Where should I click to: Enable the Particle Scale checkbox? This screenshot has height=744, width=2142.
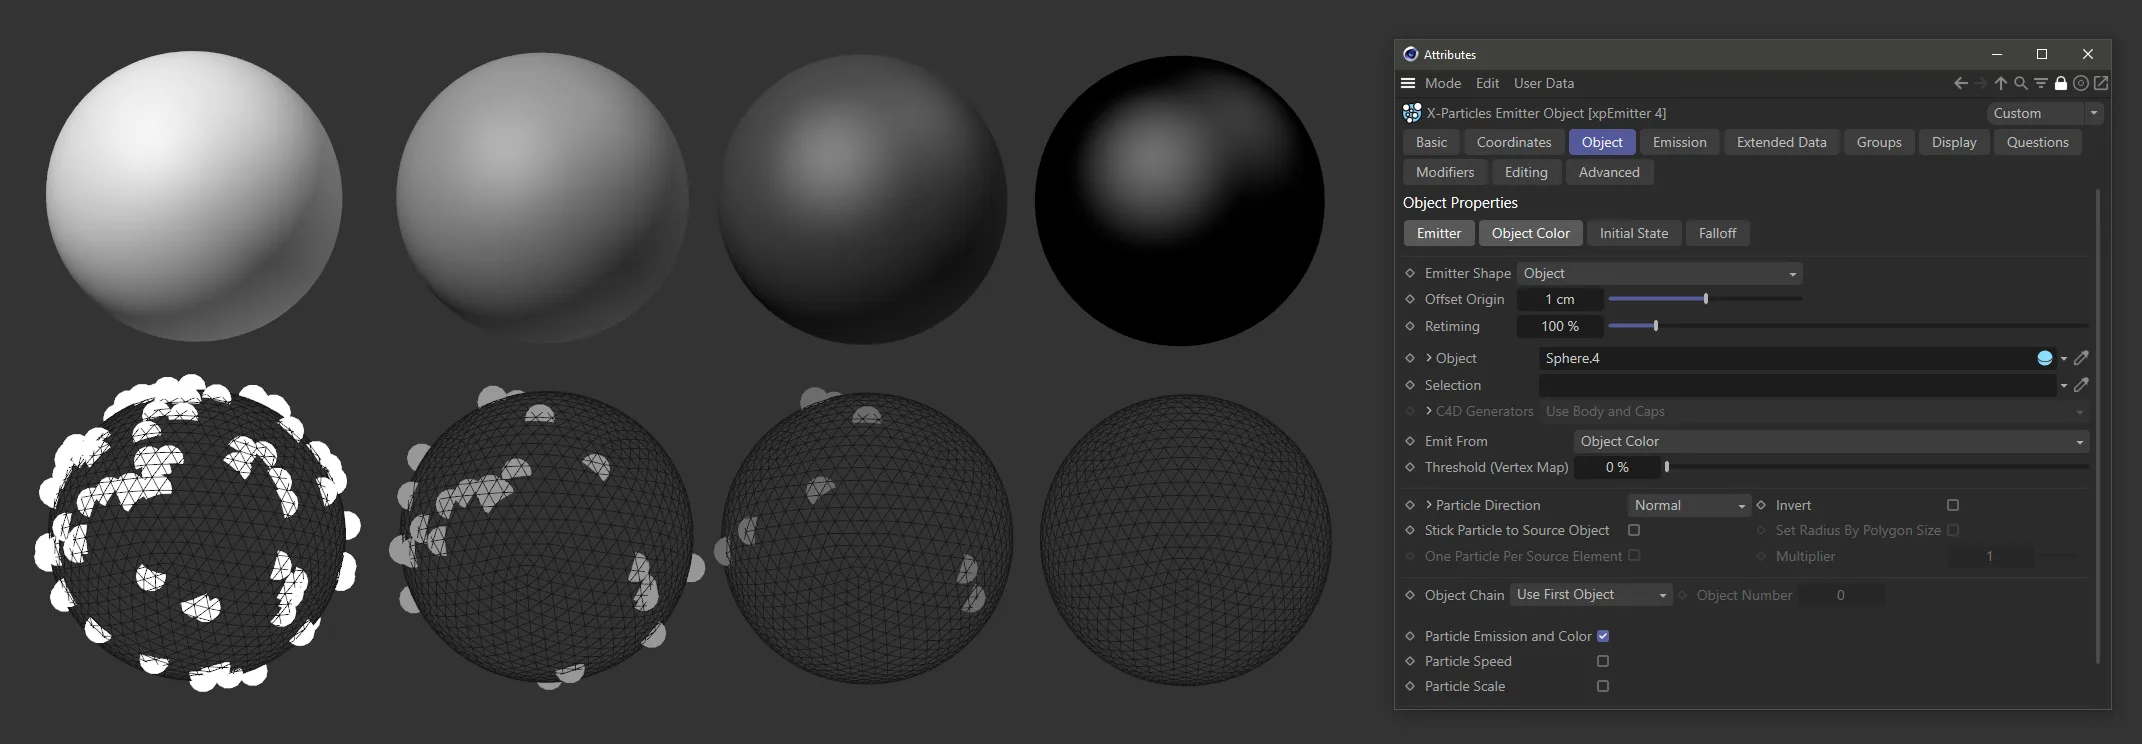(1603, 686)
